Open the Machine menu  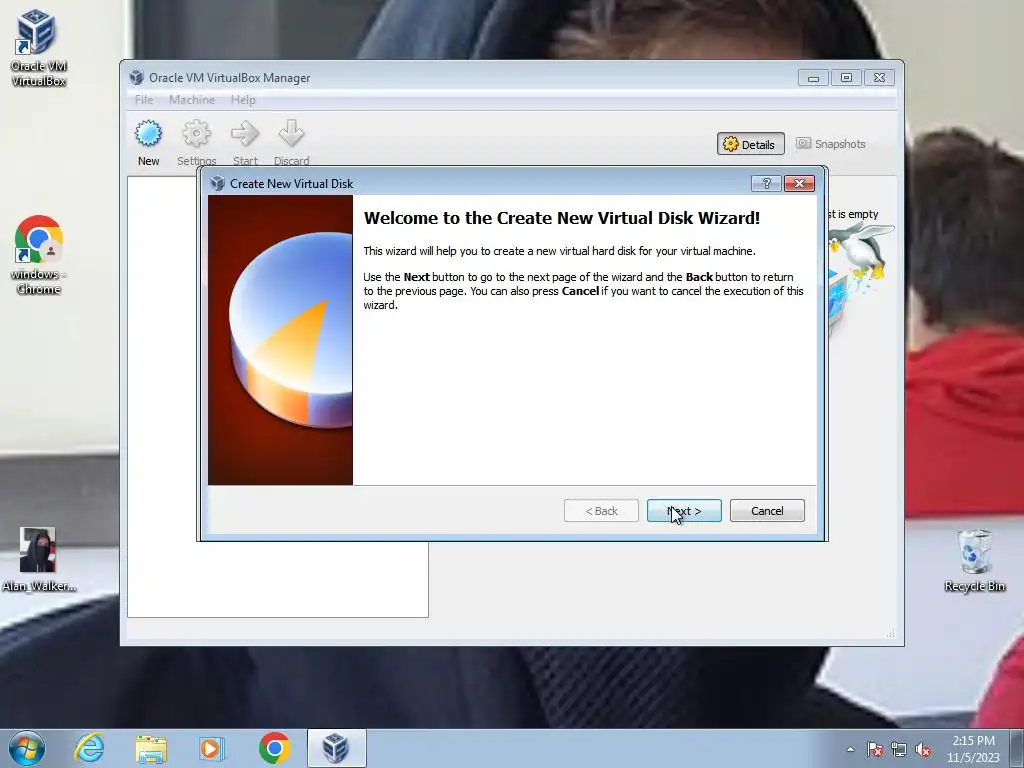click(x=192, y=100)
